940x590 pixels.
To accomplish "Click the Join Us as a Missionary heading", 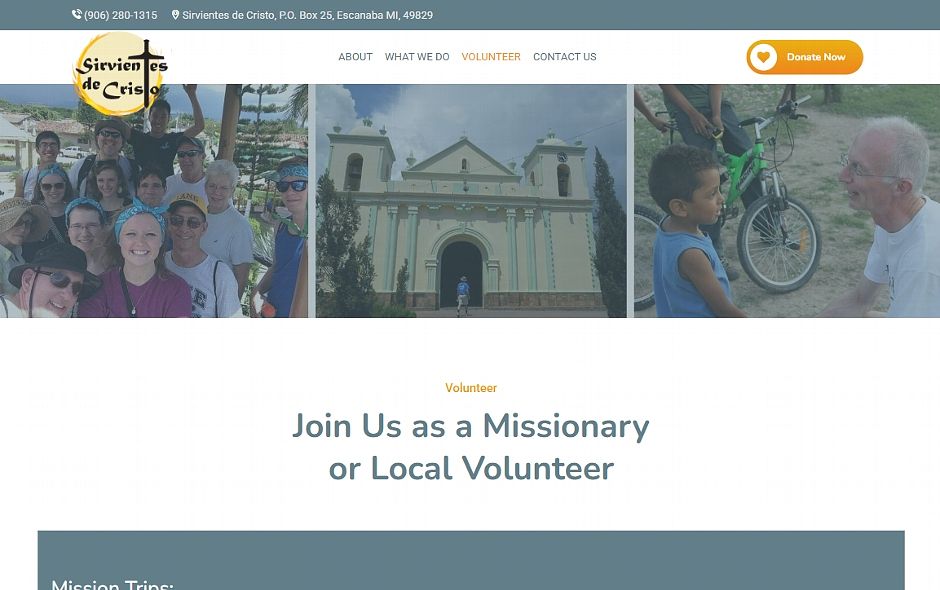I will click(471, 426).
